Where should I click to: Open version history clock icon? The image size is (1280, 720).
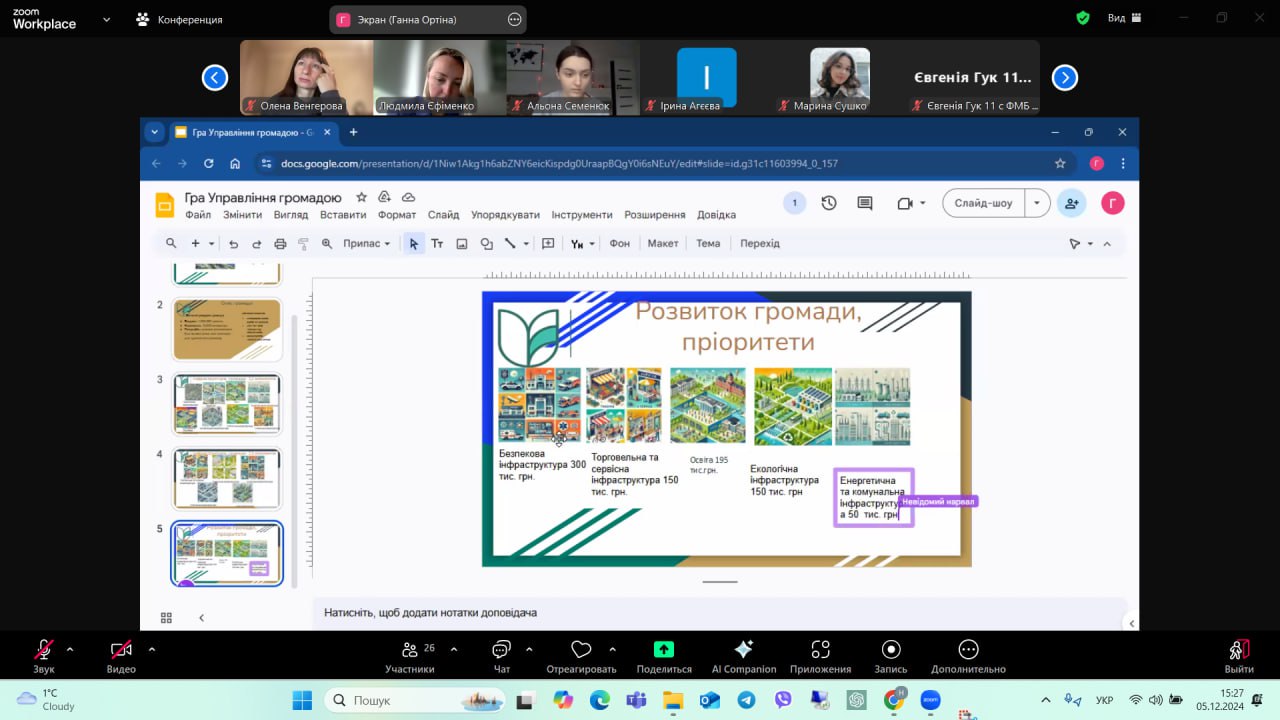click(829, 203)
